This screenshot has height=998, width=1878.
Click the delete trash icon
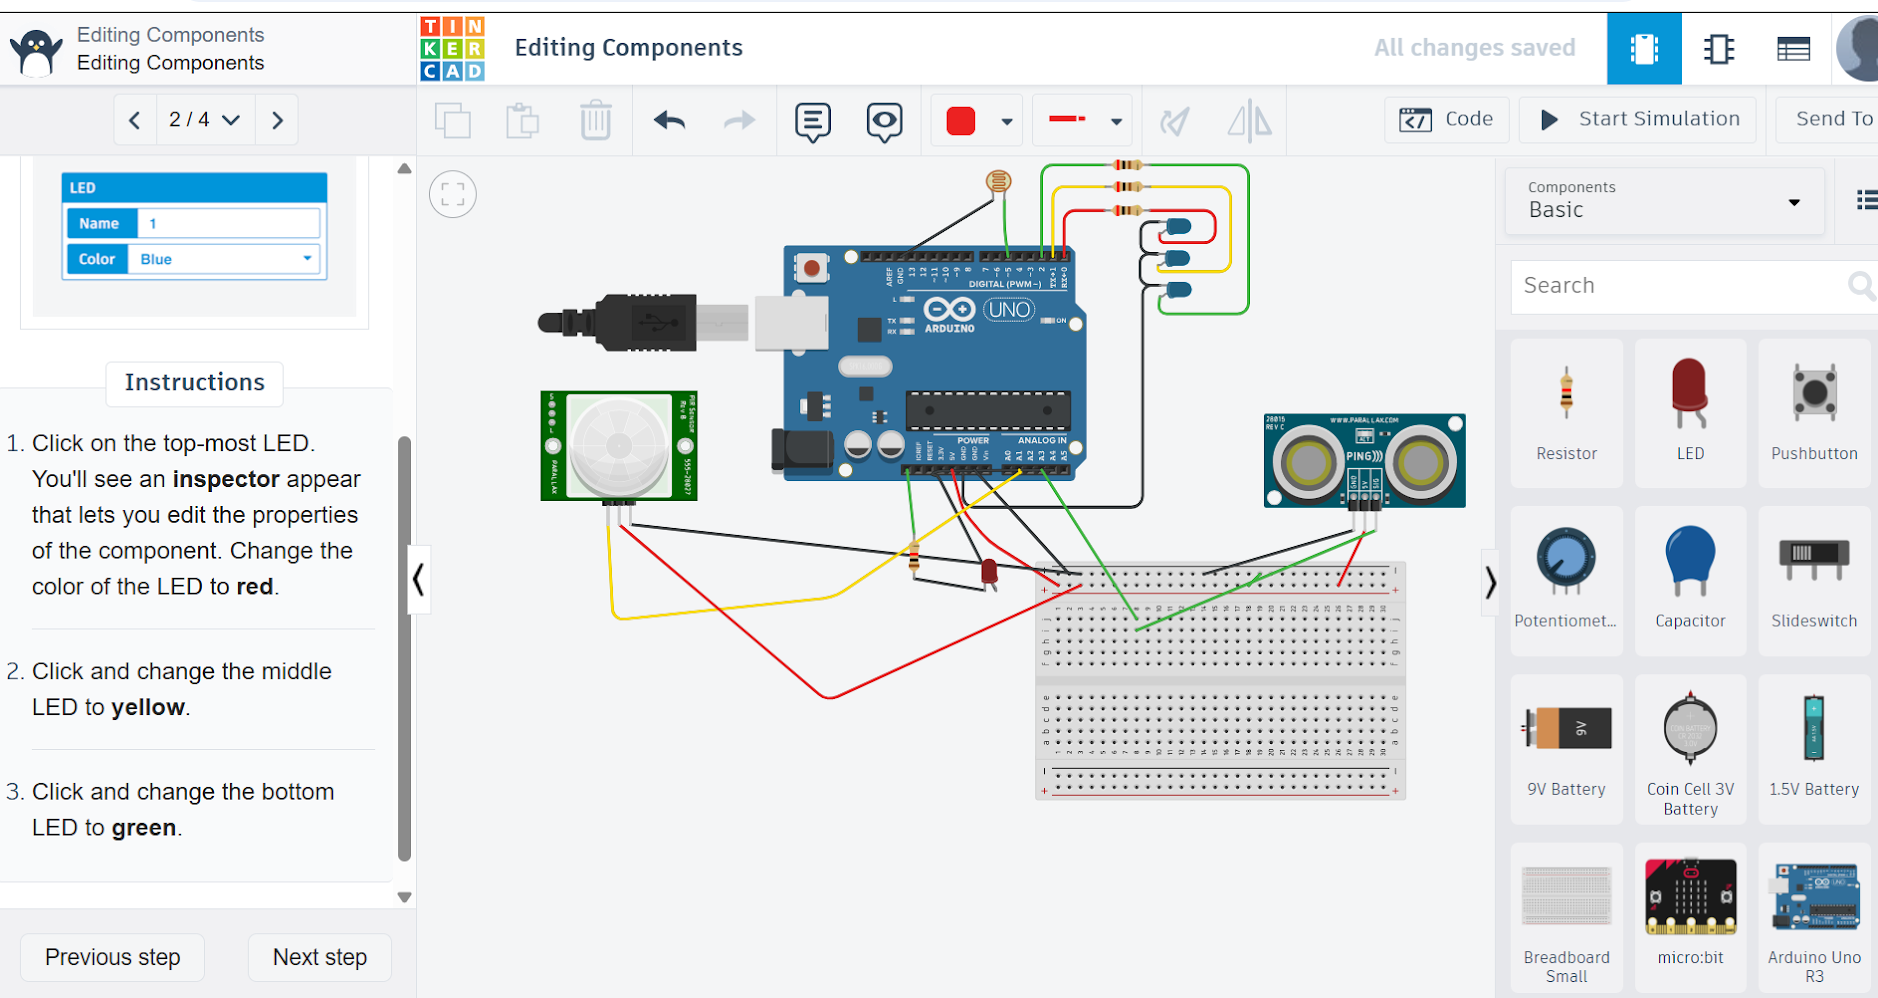pyautogui.click(x=595, y=120)
